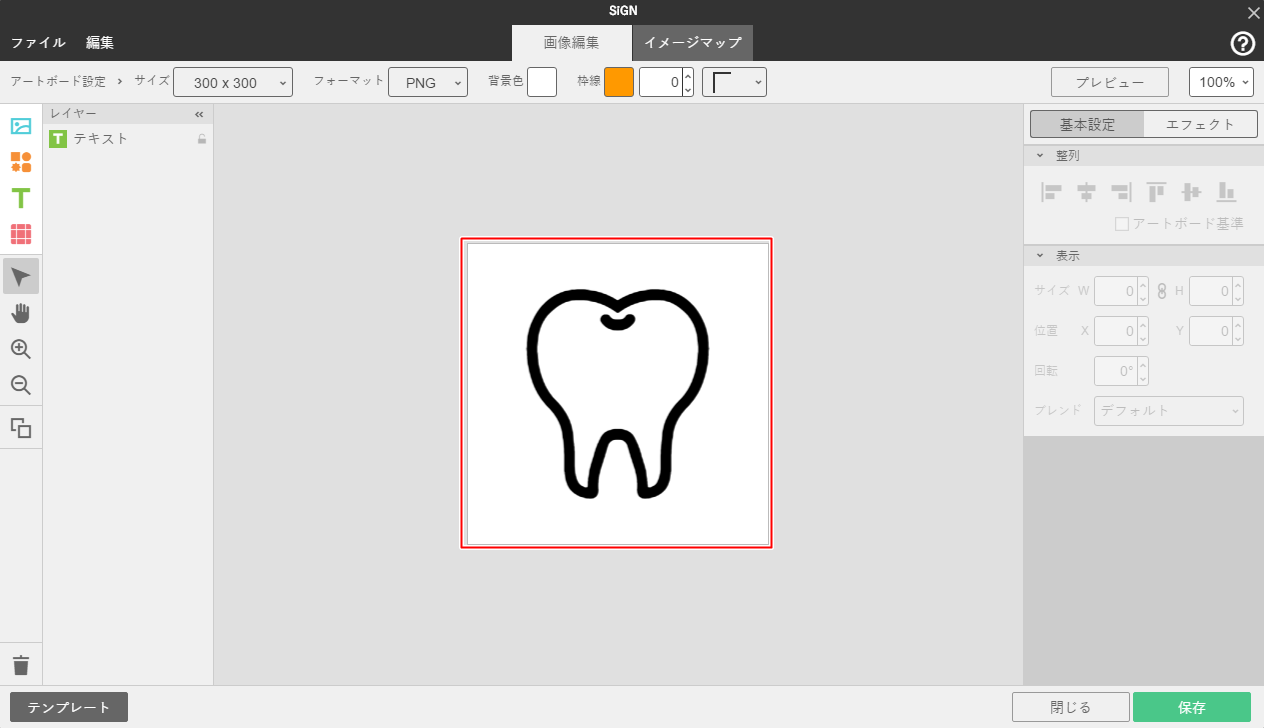Switch to イメージマップ tab
1264x728 pixels.
(693, 43)
